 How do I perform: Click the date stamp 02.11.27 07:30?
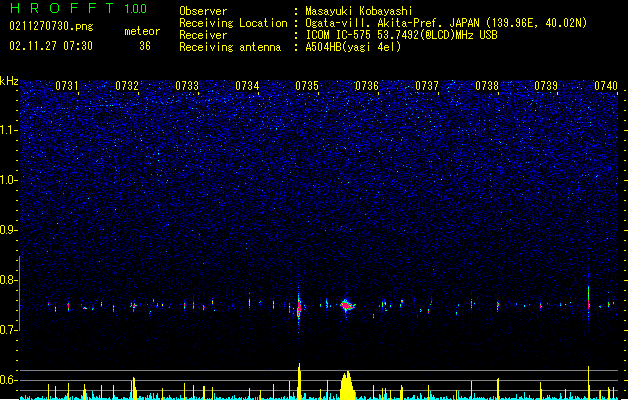coord(51,46)
